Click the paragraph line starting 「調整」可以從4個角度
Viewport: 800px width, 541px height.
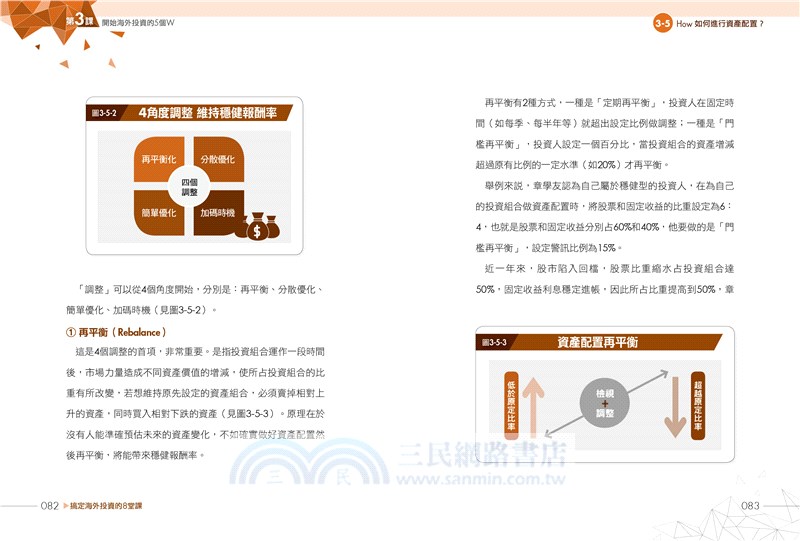200,289
